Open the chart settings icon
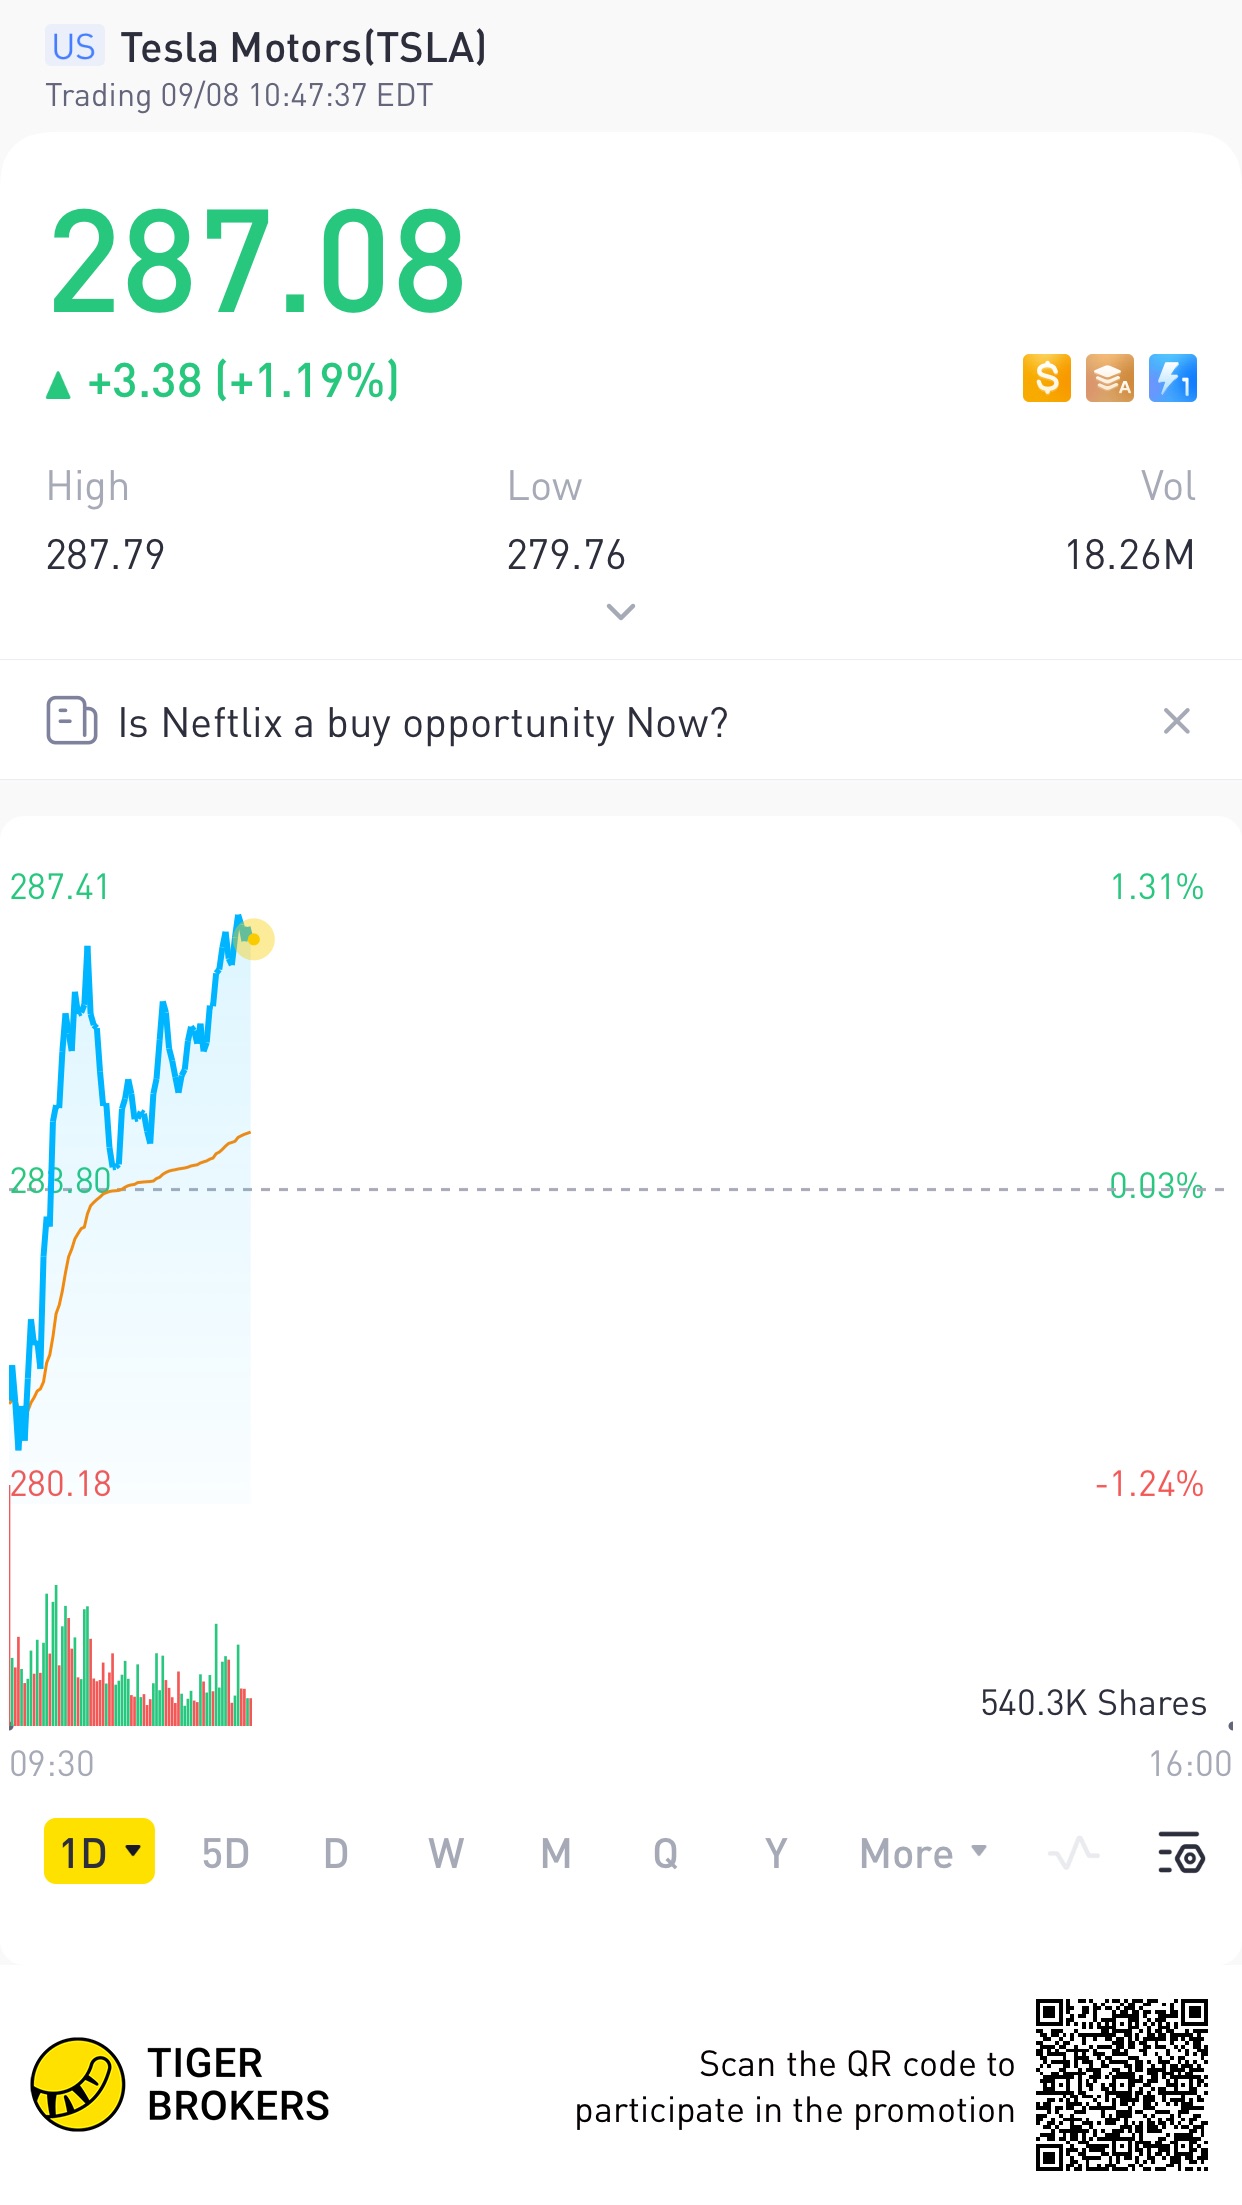The image size is (1242, 2205). (1181, 1853)
